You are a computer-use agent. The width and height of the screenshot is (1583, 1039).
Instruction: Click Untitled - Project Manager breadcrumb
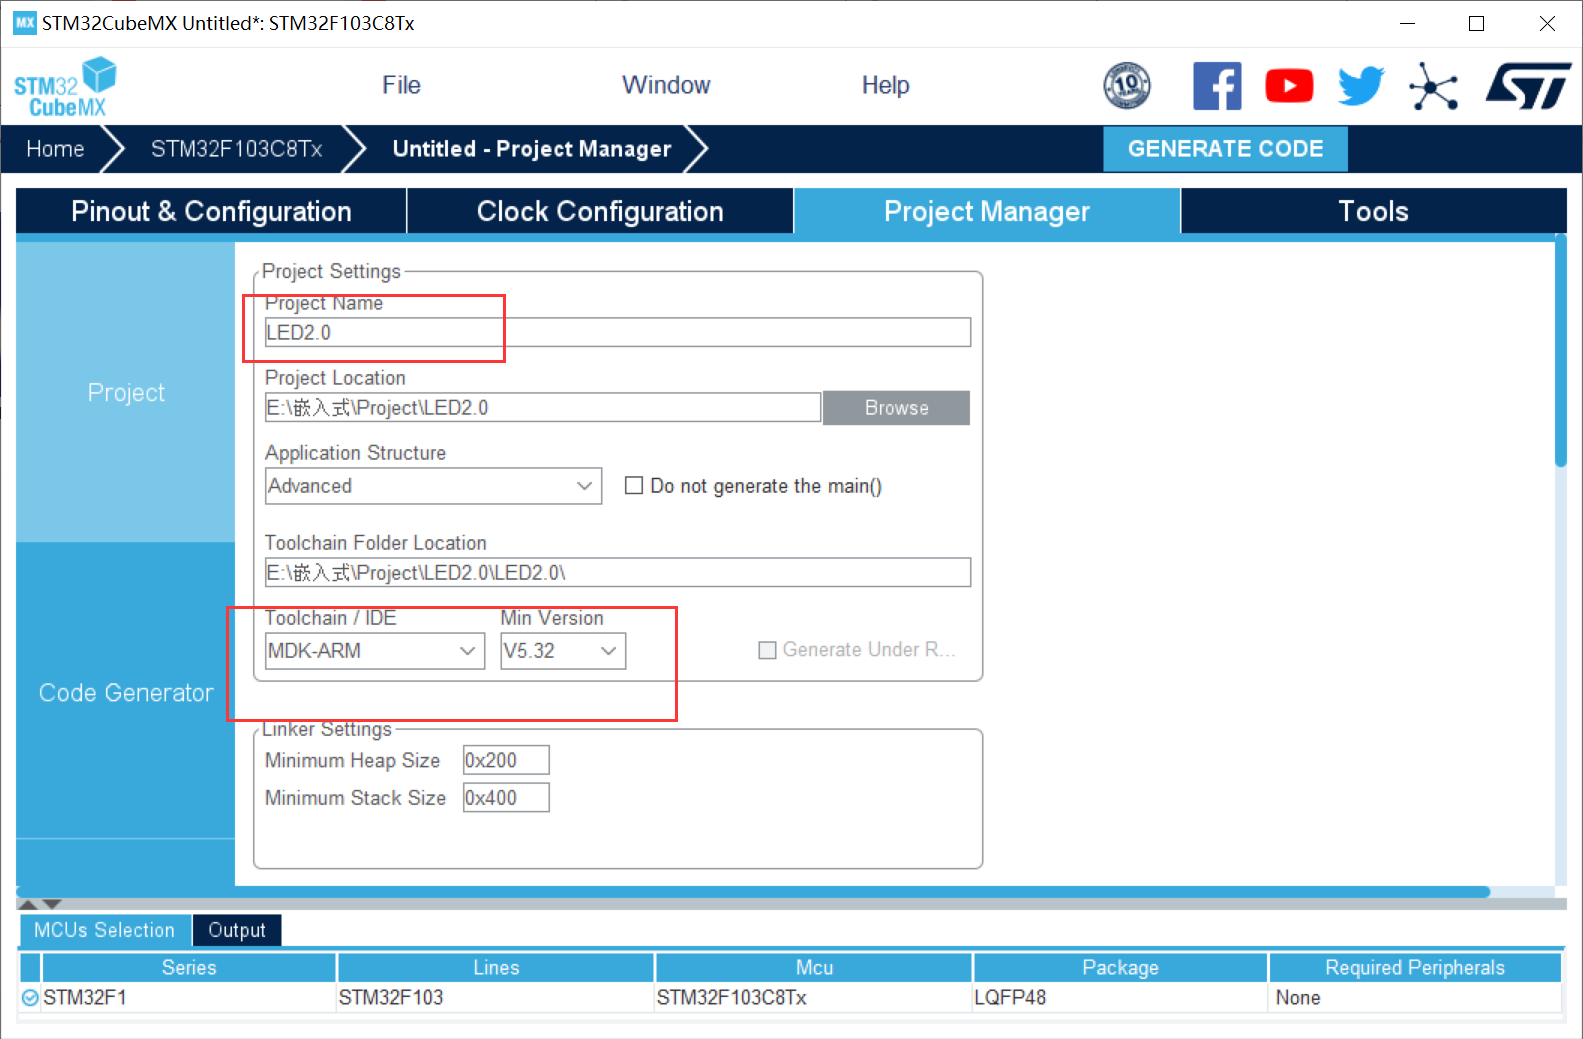click(531, 149)
